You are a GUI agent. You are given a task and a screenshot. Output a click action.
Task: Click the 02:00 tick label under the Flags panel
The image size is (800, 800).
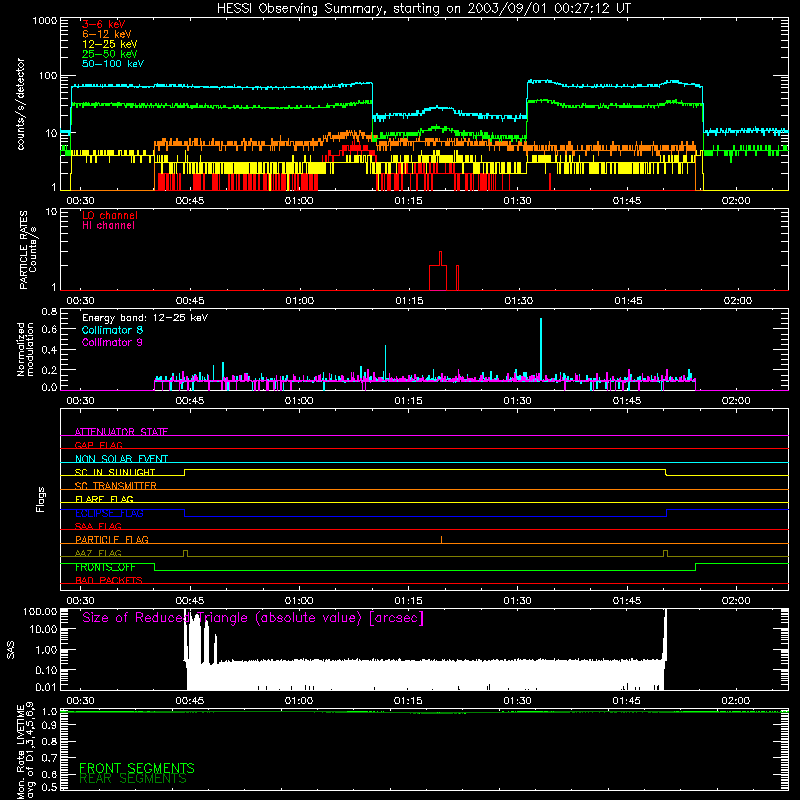(736, 601)
